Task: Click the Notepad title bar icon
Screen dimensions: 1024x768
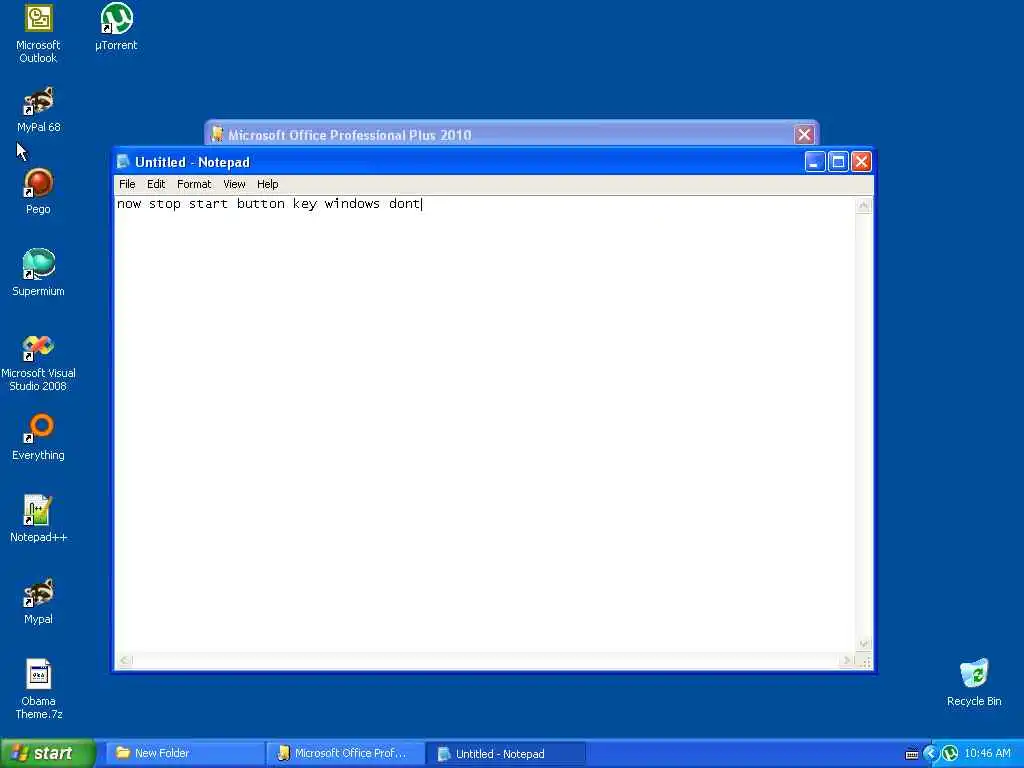Action: pyautogui.click(x=123, y=162)
